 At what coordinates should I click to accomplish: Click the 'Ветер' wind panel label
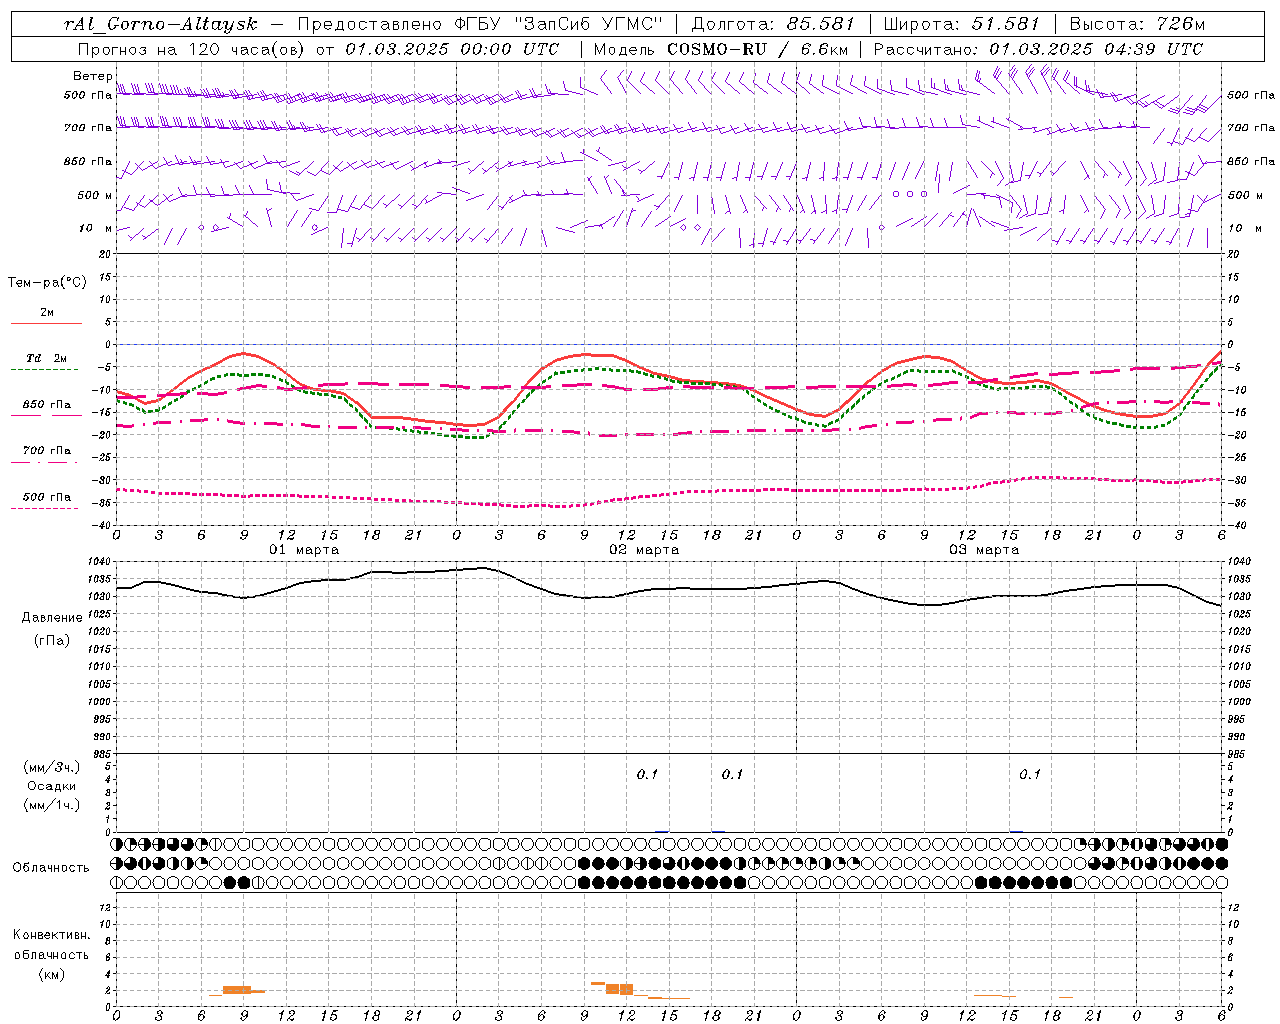coord(92,76)
